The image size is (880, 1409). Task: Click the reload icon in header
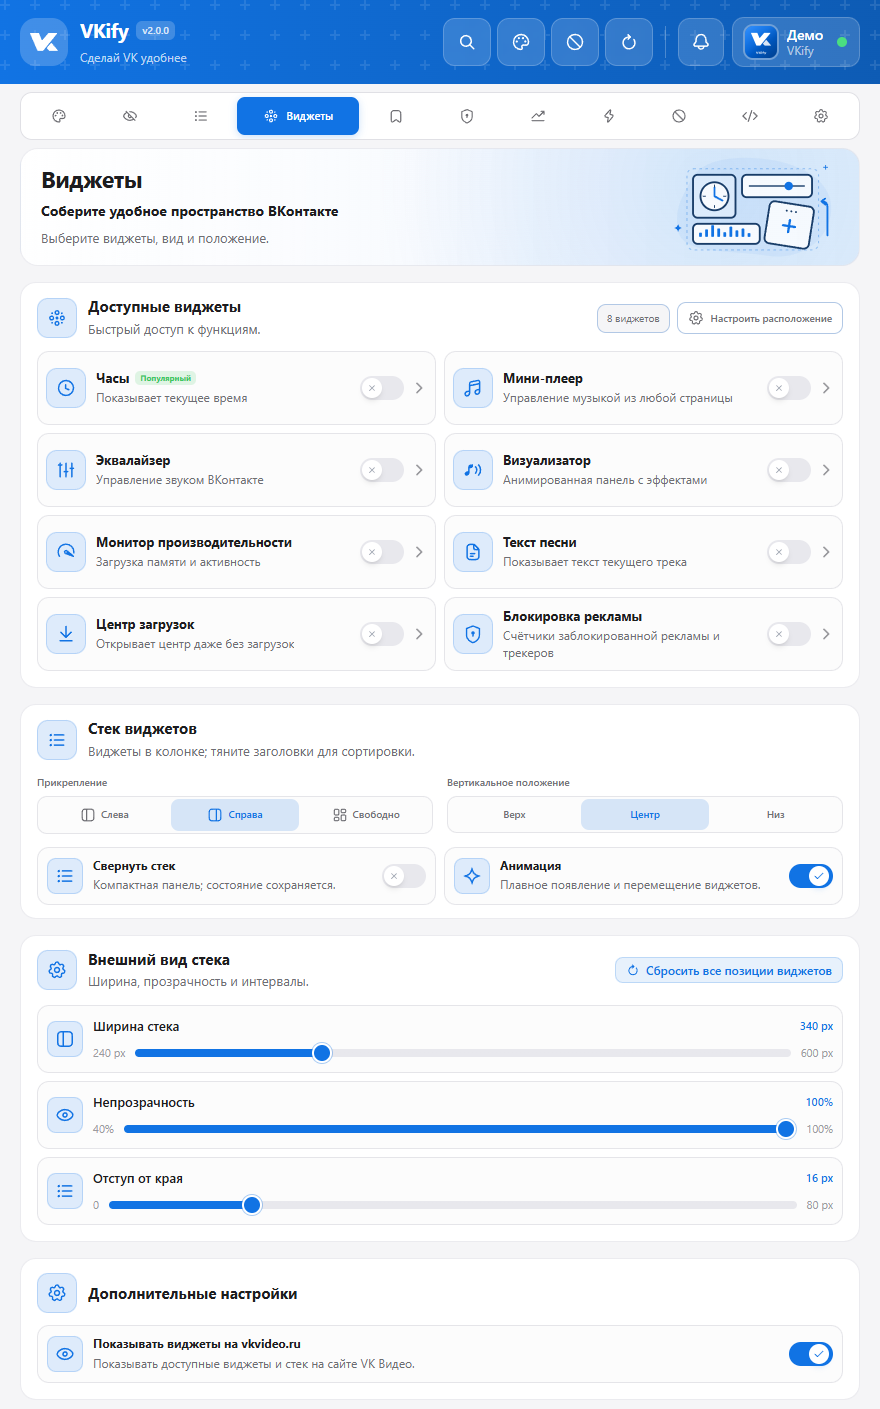click(x=629, y=42)
